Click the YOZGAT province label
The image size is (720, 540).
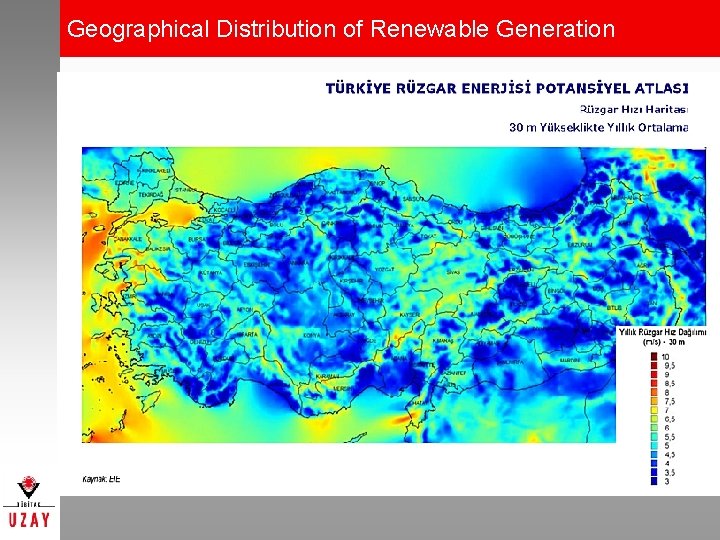(385, 270)
